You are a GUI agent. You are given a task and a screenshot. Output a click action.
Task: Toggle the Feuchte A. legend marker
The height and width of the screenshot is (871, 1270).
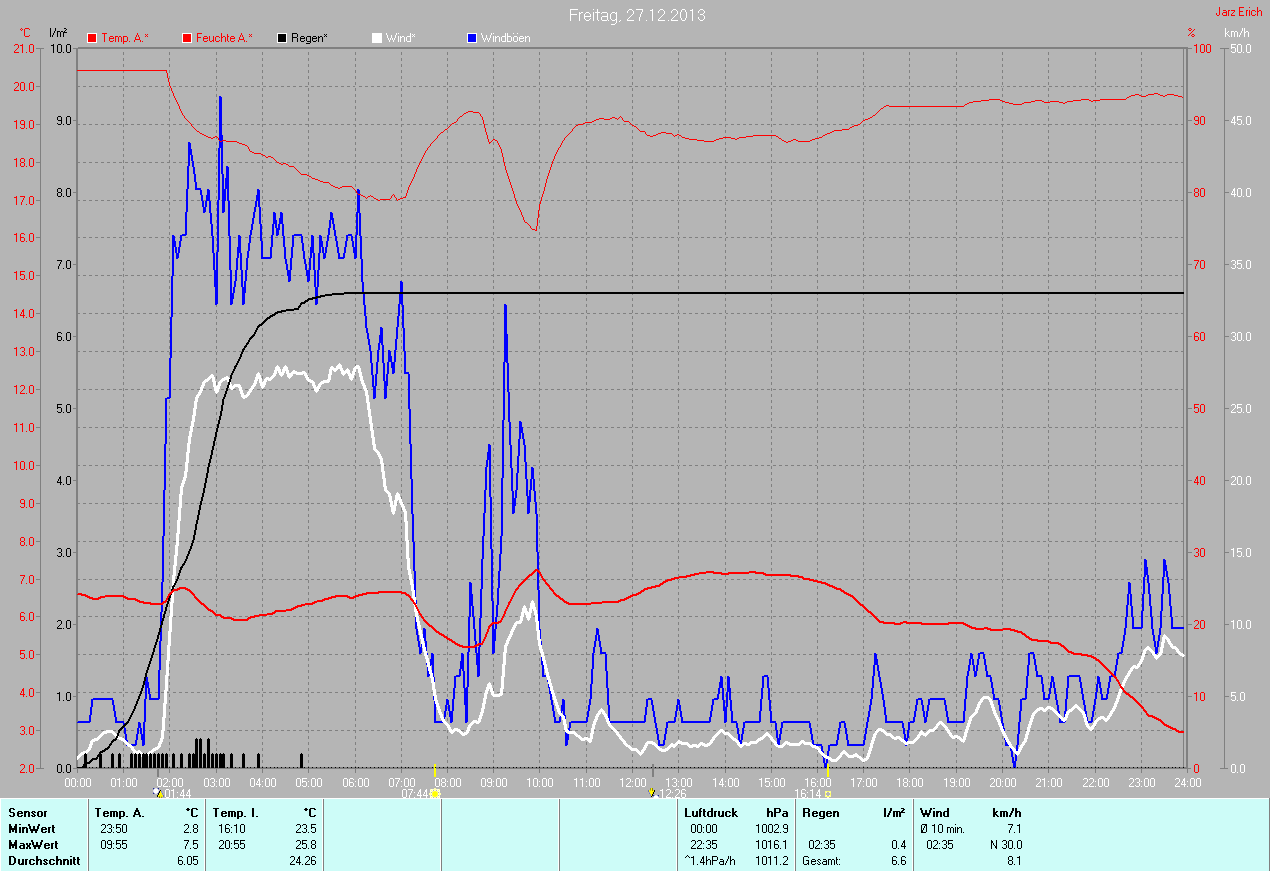pyautogui.click(x=187, y=38)
